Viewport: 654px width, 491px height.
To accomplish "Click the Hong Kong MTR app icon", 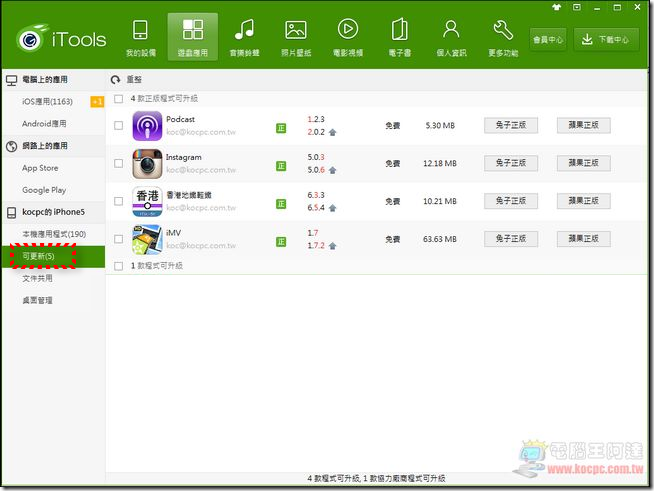I will click(147, 201).
